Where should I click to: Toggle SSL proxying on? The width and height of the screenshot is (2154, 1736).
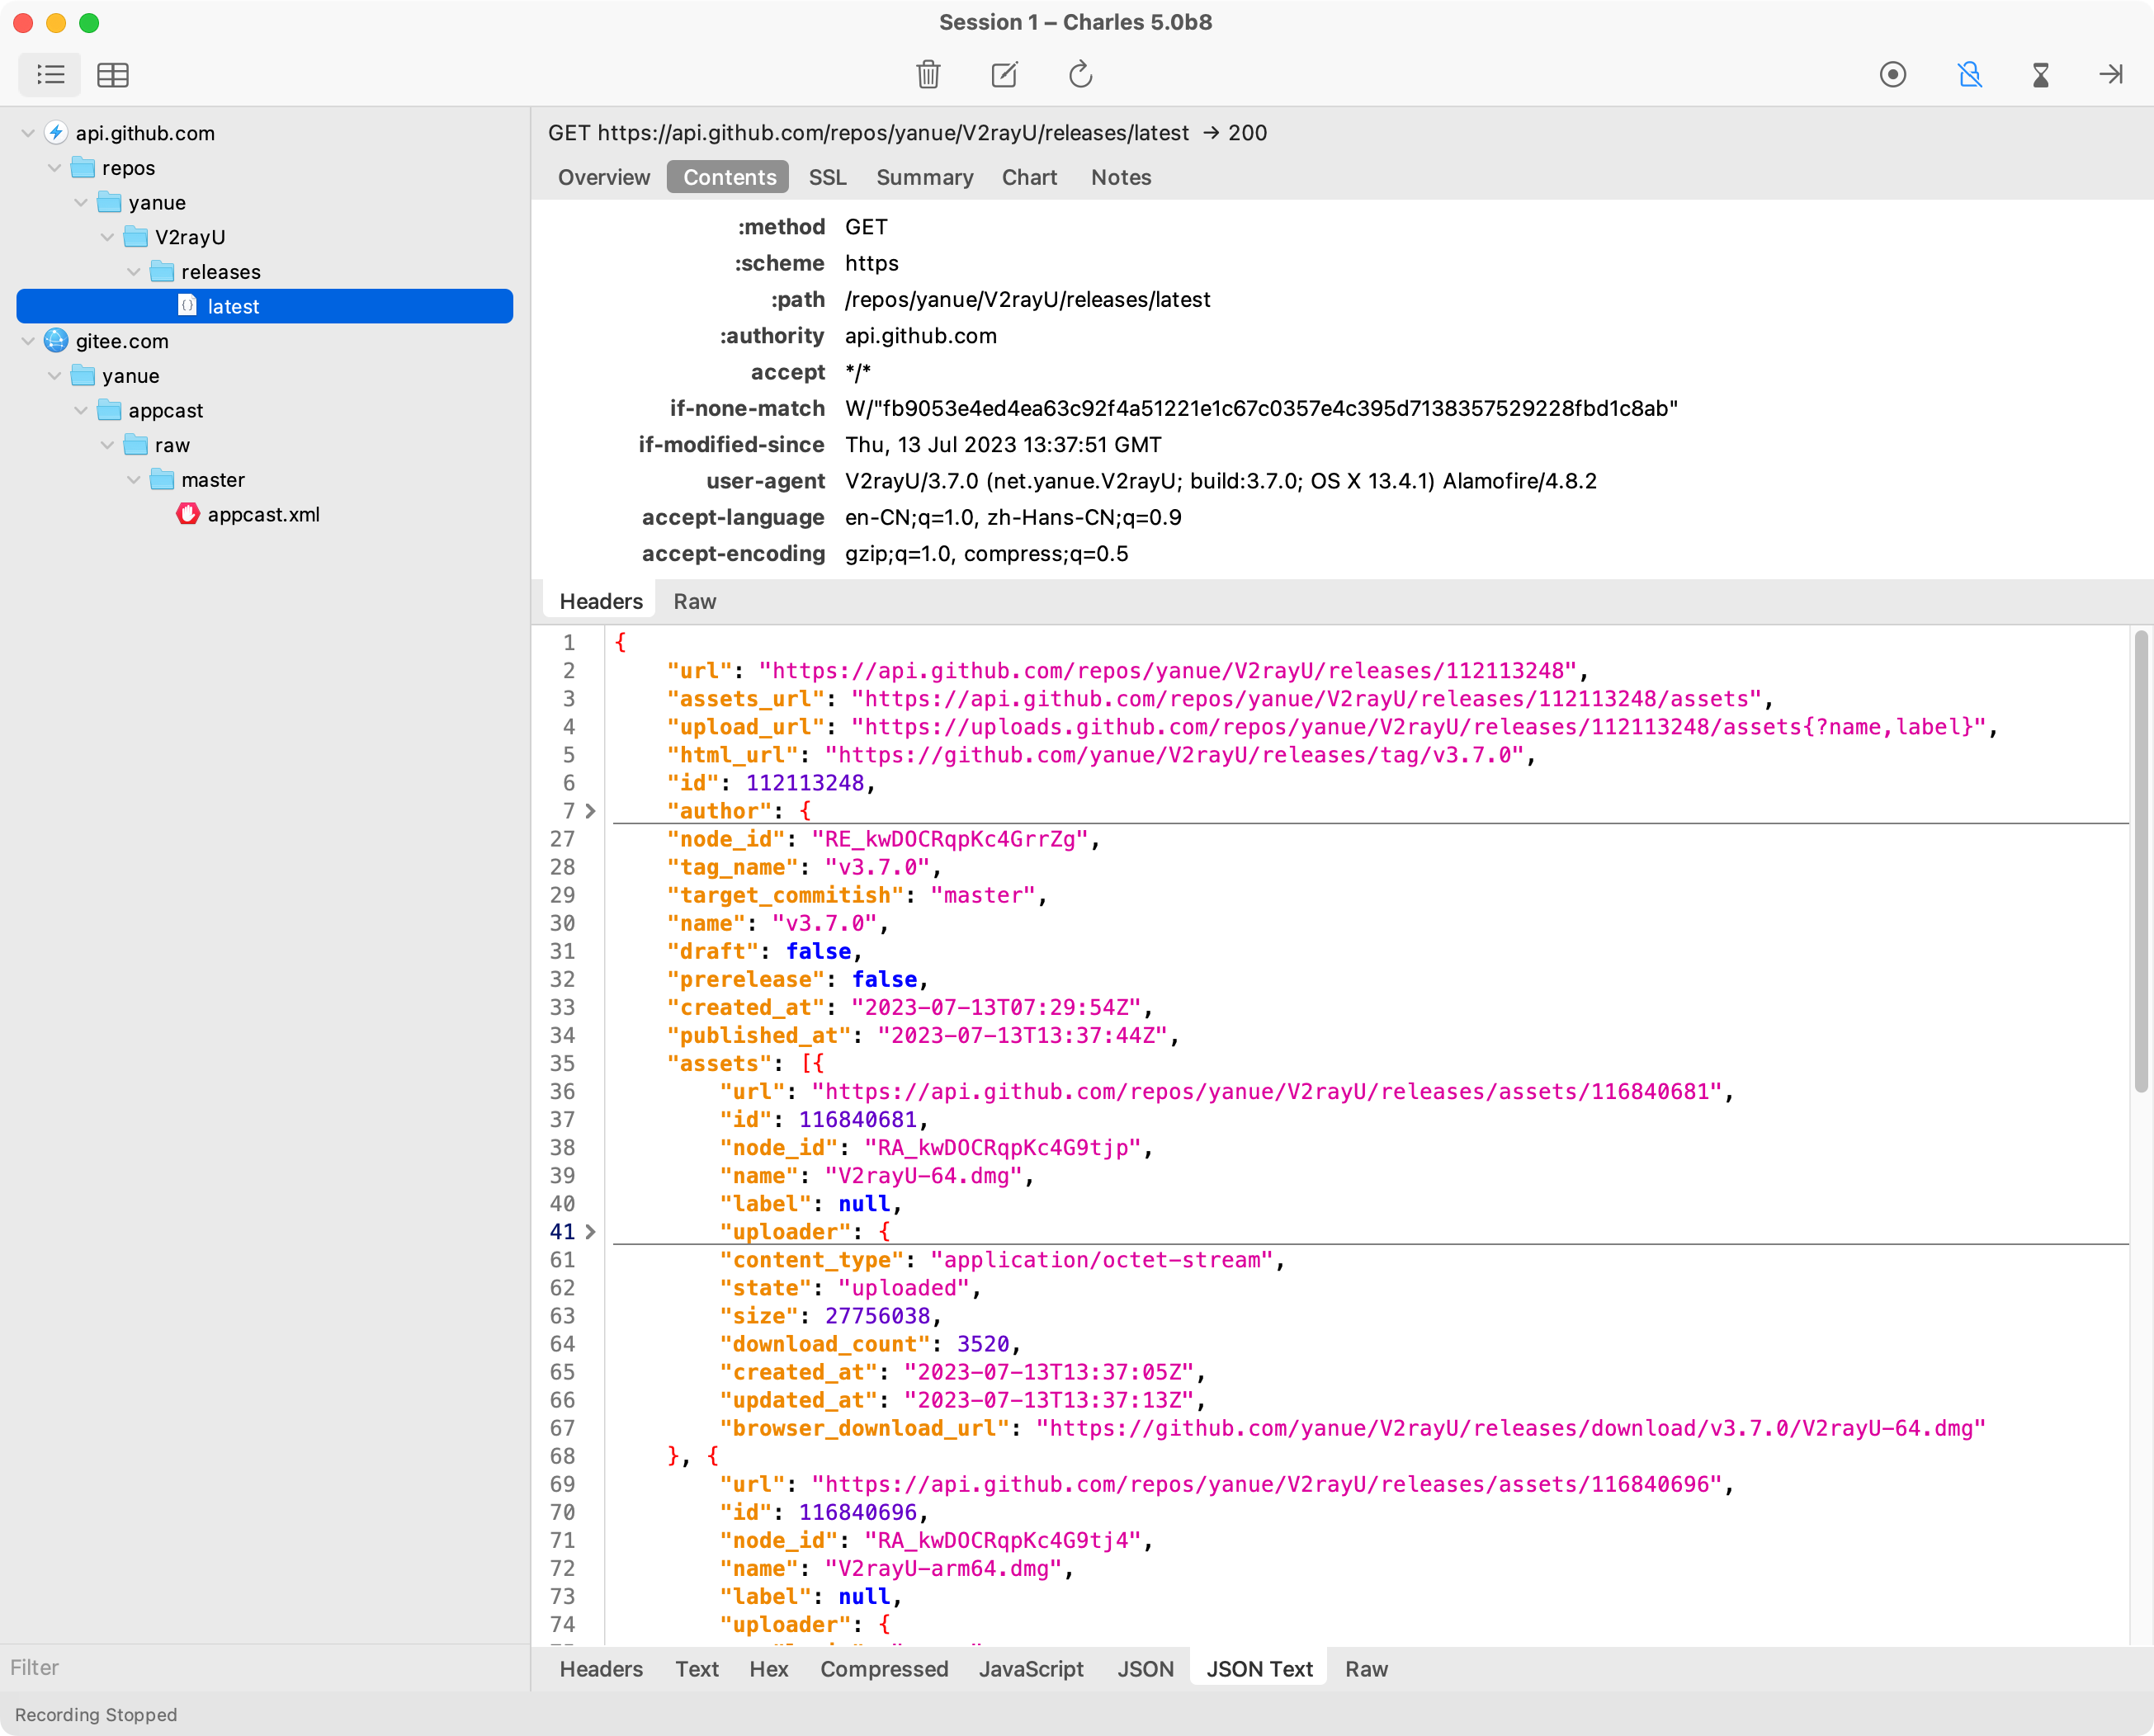click(x=1968, y=74)
